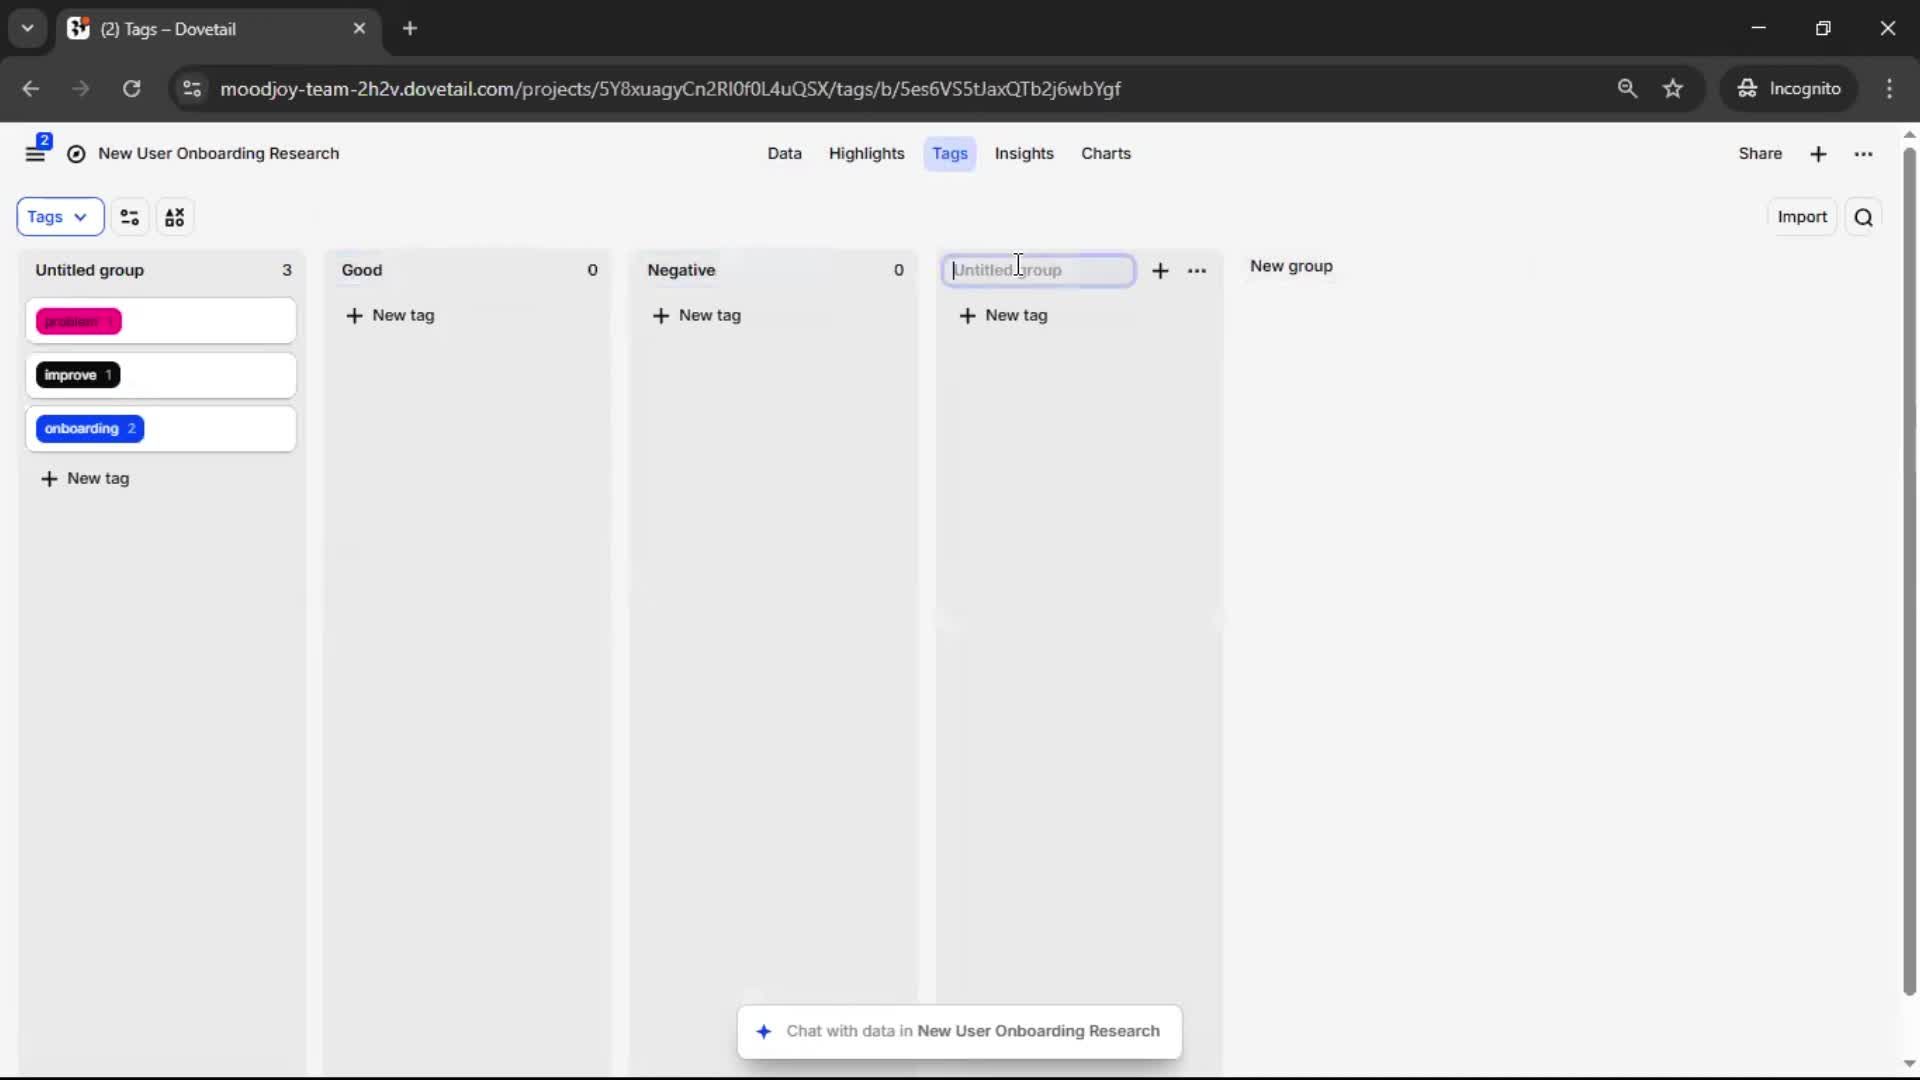Screen dimensions: 1920x1080
Task: Open the three-dot menu of the new untitled group
Action: tap(1197, 271)
